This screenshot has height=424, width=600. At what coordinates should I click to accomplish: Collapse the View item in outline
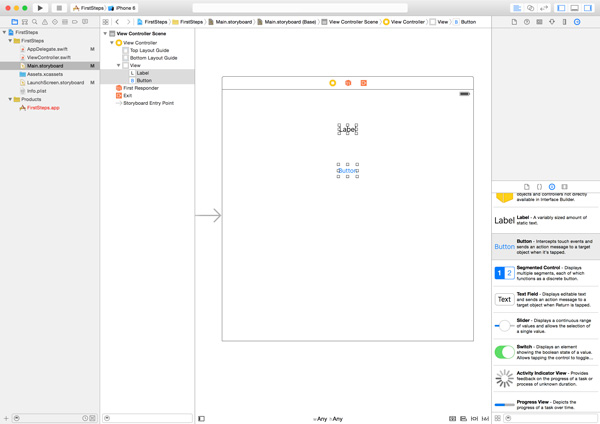[x=119, y=65]
